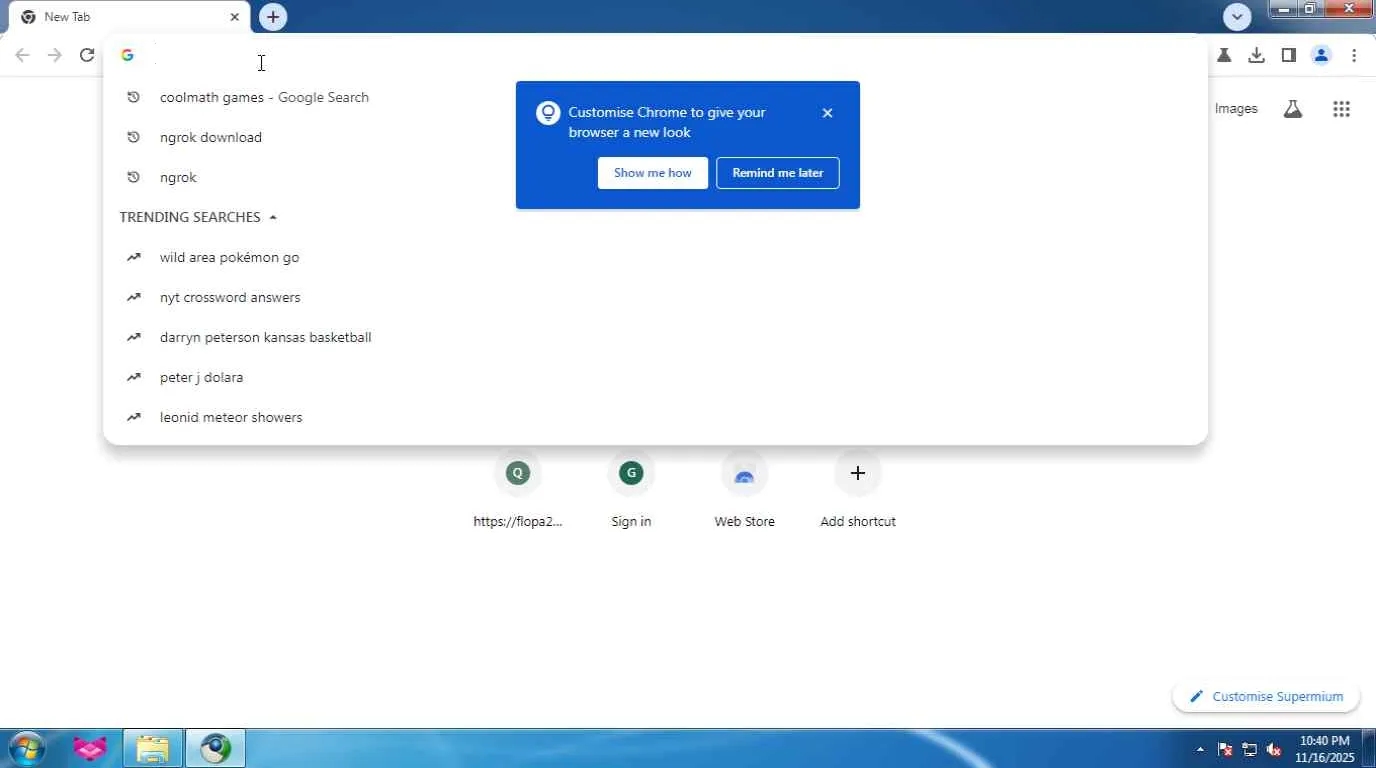Click the Show desktop strip

[1369, 749]
